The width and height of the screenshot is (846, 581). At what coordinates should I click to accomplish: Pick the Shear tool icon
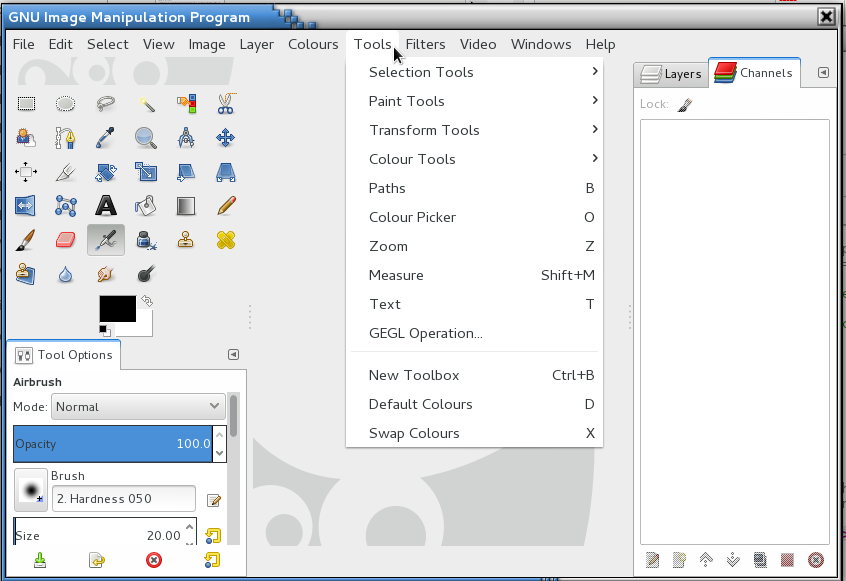point(186,172)
